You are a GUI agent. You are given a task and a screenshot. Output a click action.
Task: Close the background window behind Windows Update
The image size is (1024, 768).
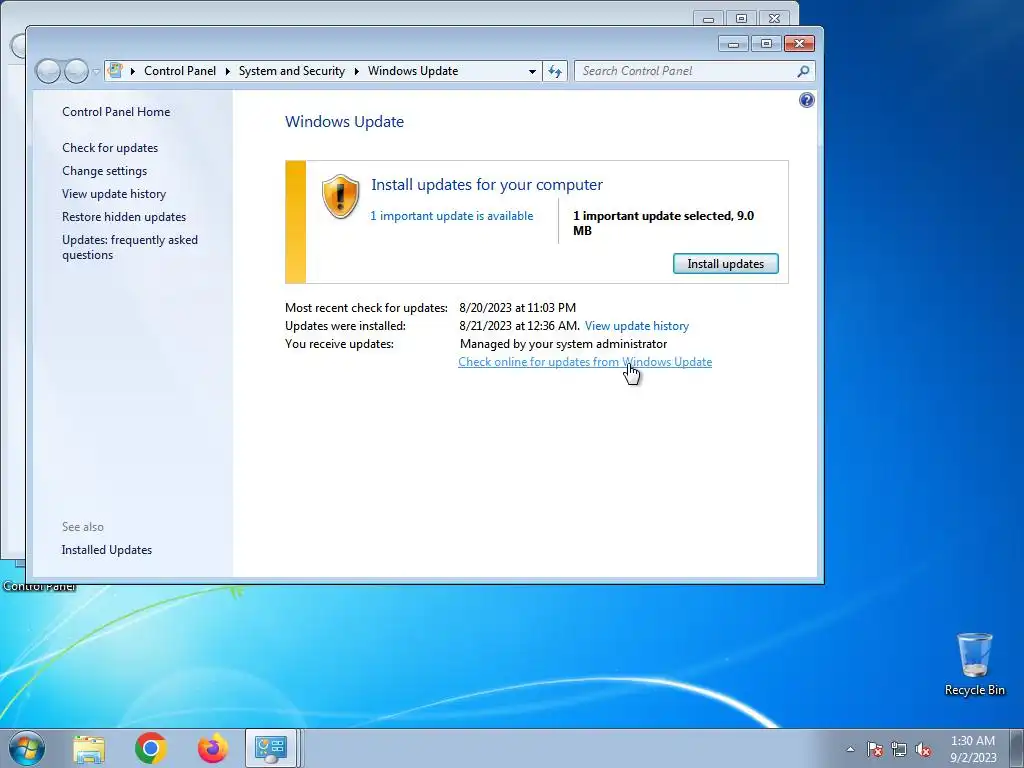775,18
